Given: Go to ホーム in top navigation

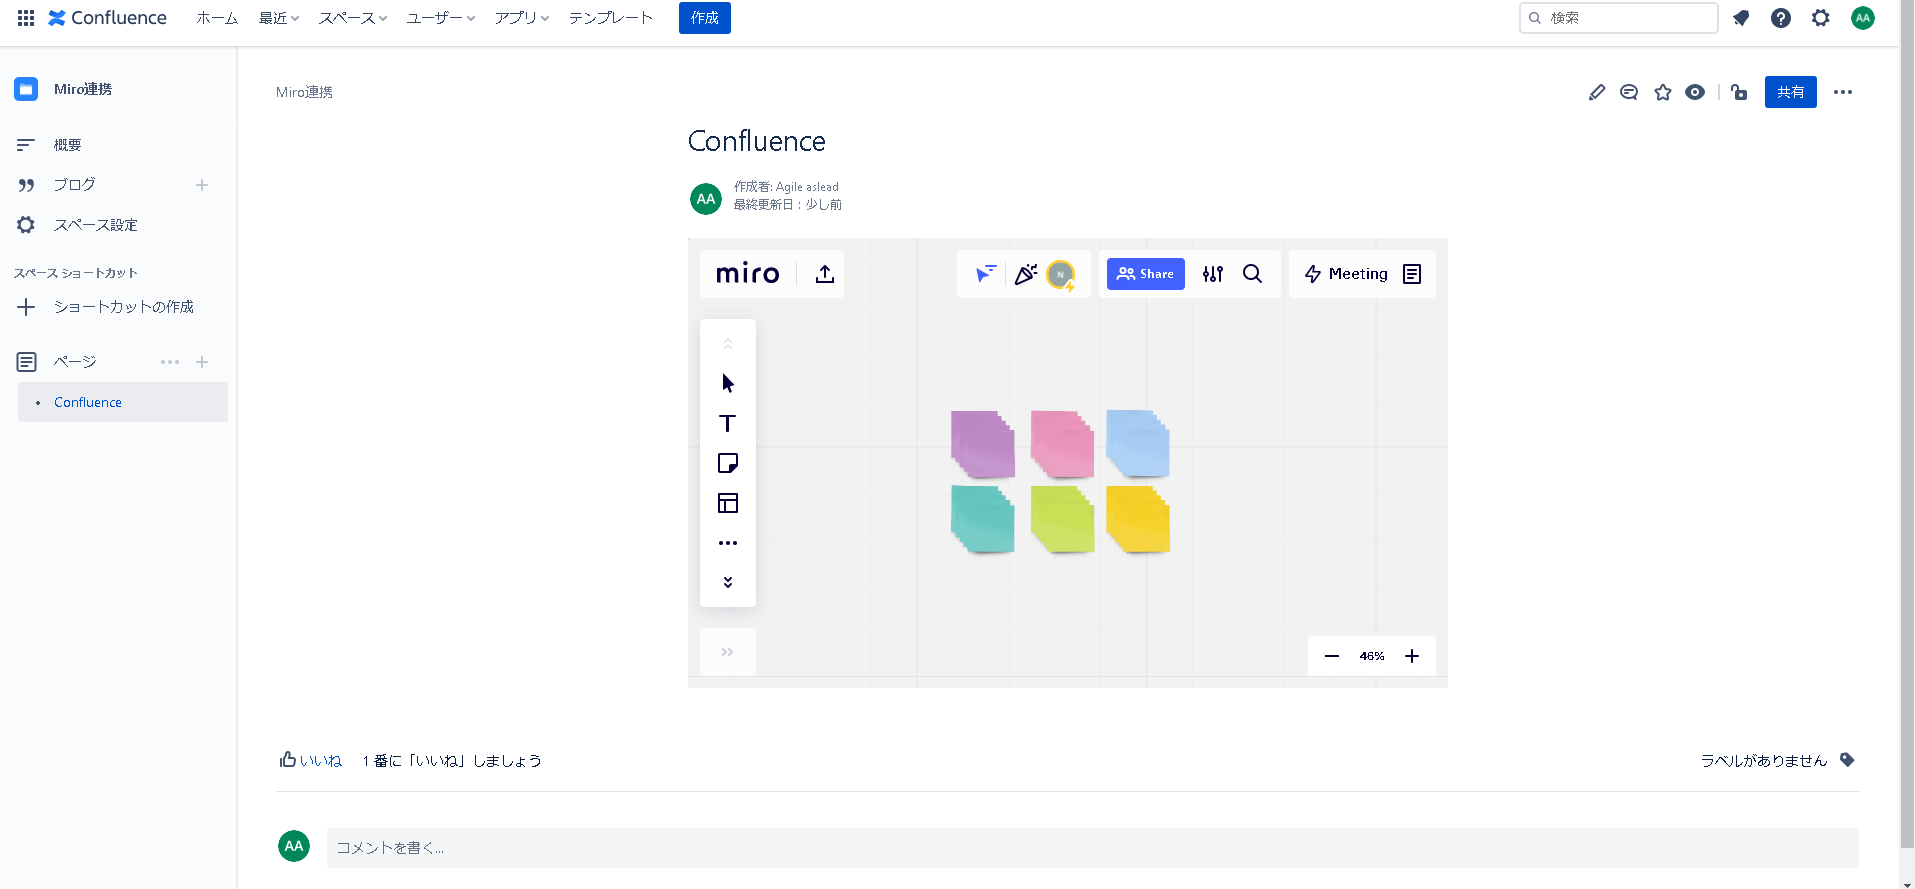Looking at the screenshot, I should point(217,18).
